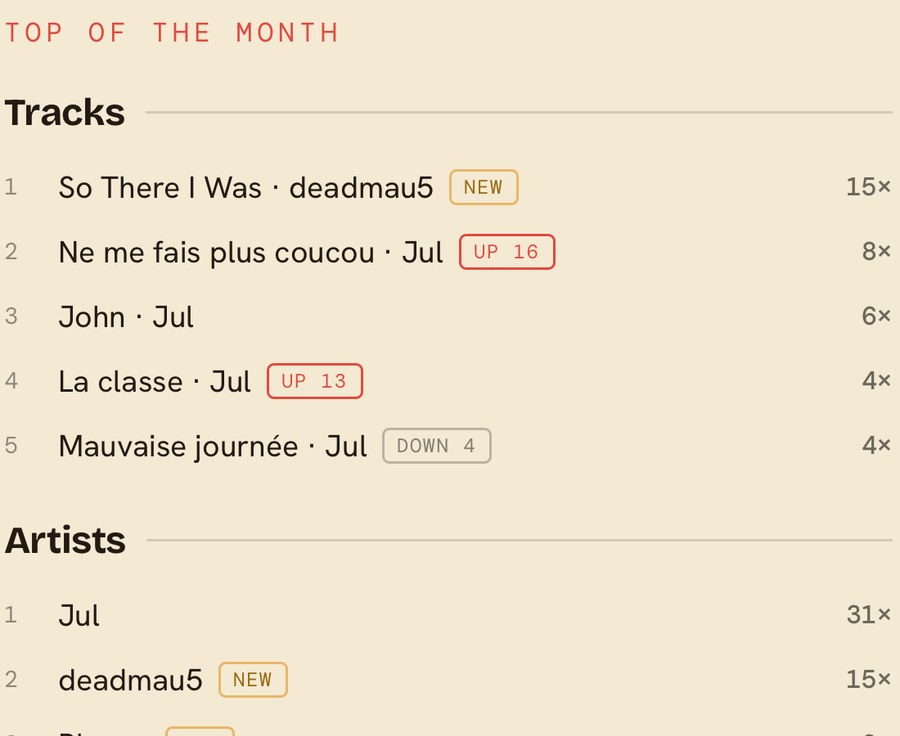Click the Tracks section heading
The height and width of the screenshot is (736, 900).
coord(65,112)
